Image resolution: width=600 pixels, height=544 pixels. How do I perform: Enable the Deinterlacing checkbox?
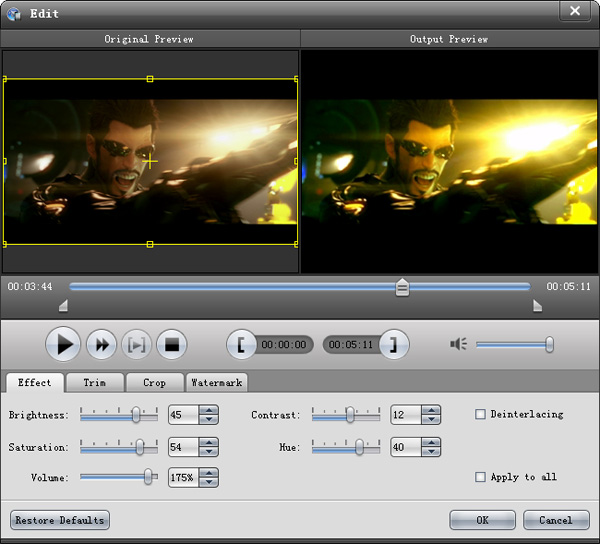click(480, 414)
